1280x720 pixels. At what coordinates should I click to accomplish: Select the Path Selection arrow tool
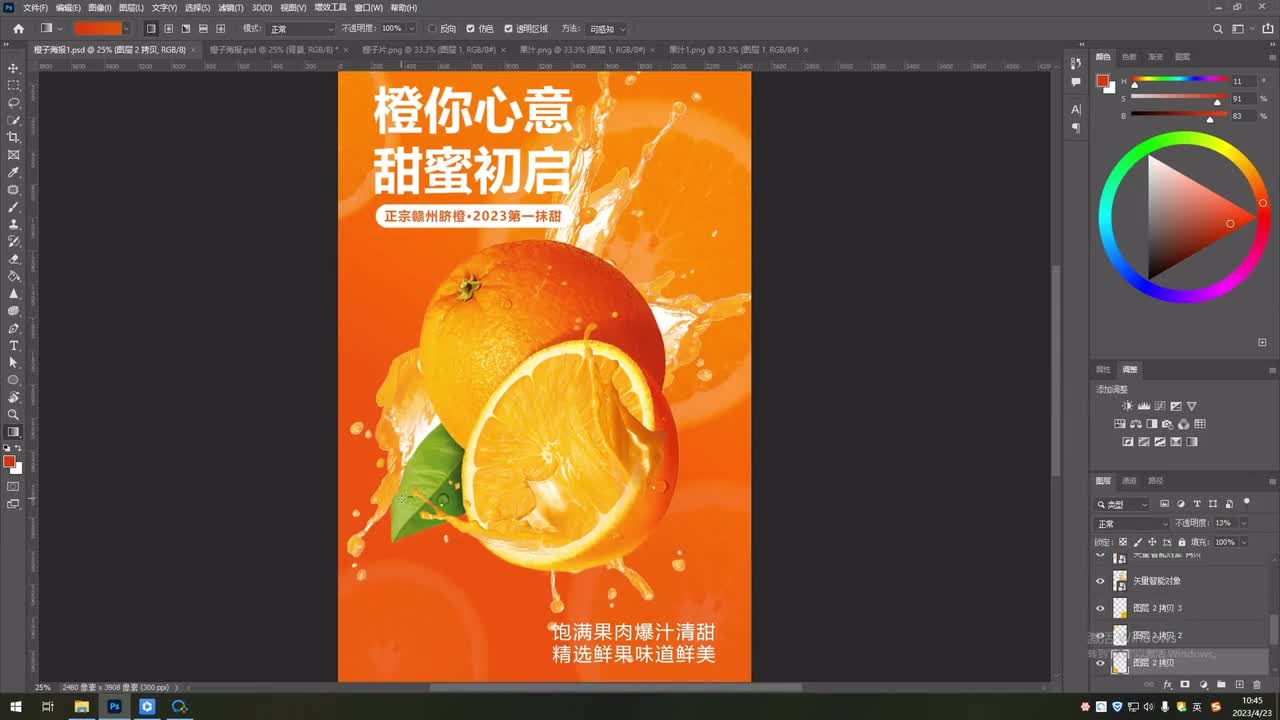(x=14, y=362)
